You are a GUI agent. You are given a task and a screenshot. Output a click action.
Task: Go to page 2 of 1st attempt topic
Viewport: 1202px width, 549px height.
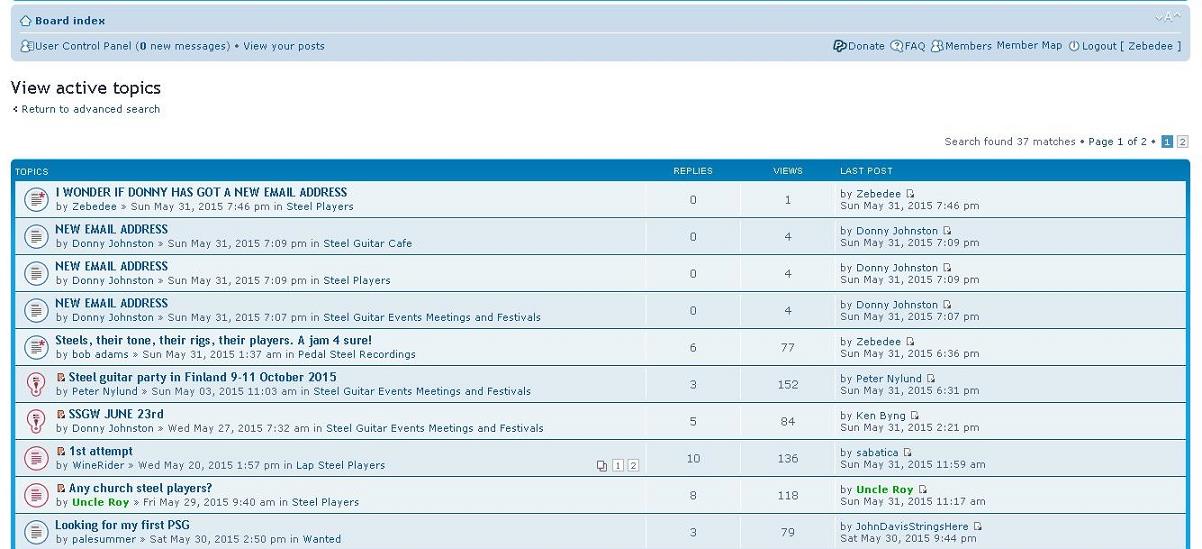point(633,466)
